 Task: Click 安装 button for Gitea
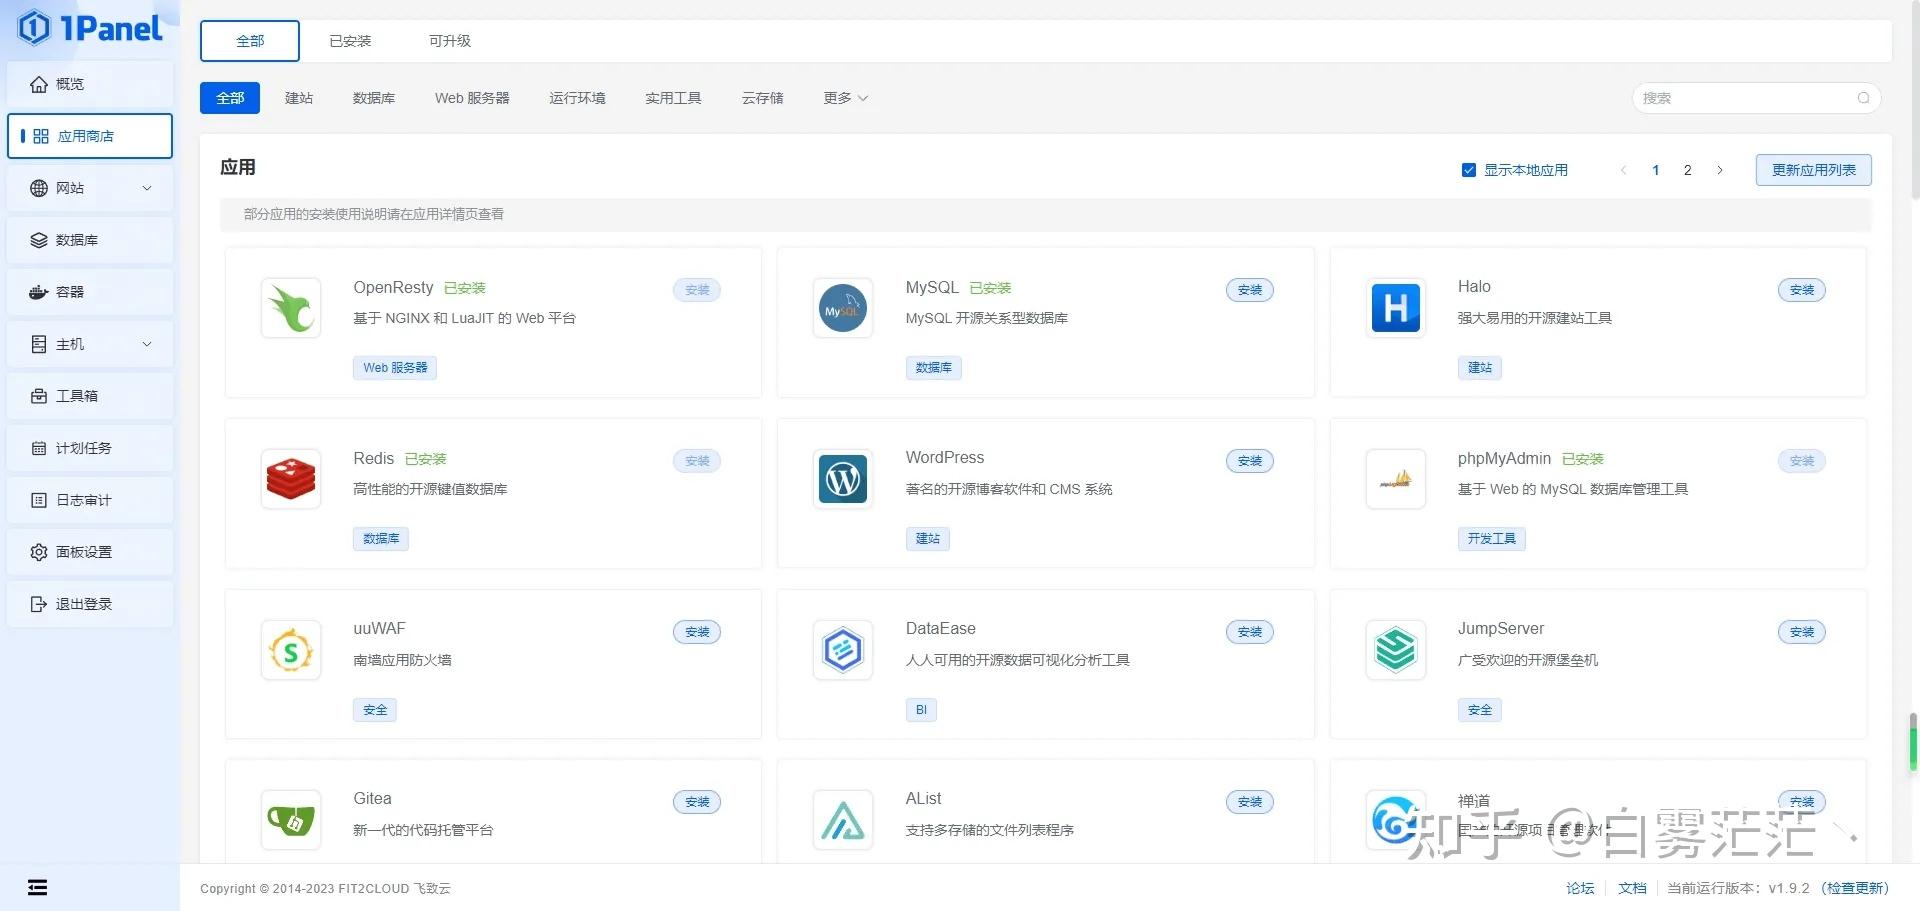pyautogui.click(x=697, y=802)
